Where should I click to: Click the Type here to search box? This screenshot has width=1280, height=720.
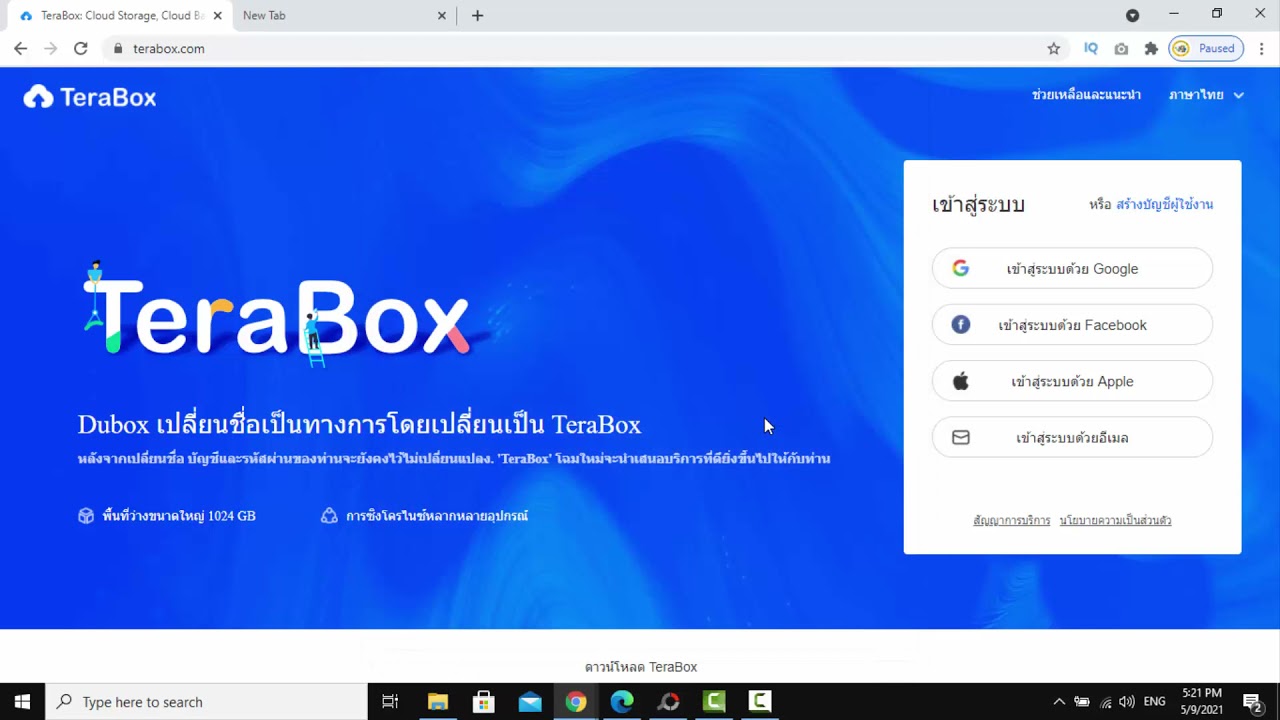pos(207,702)
